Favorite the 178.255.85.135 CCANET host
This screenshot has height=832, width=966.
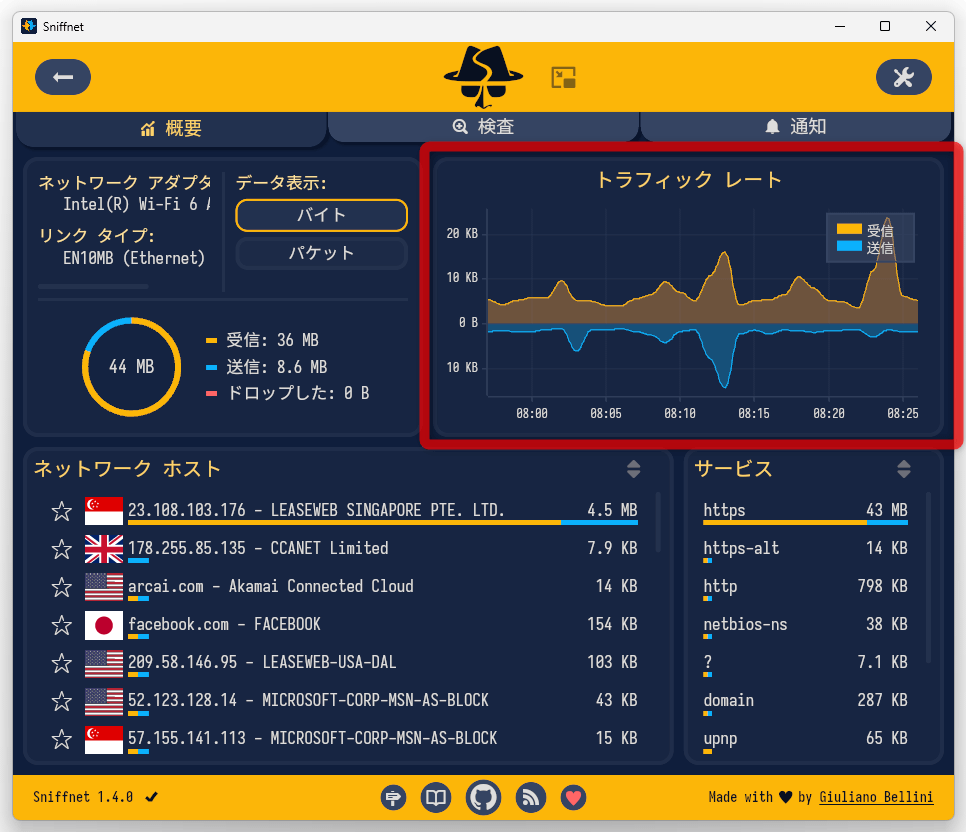62,549
